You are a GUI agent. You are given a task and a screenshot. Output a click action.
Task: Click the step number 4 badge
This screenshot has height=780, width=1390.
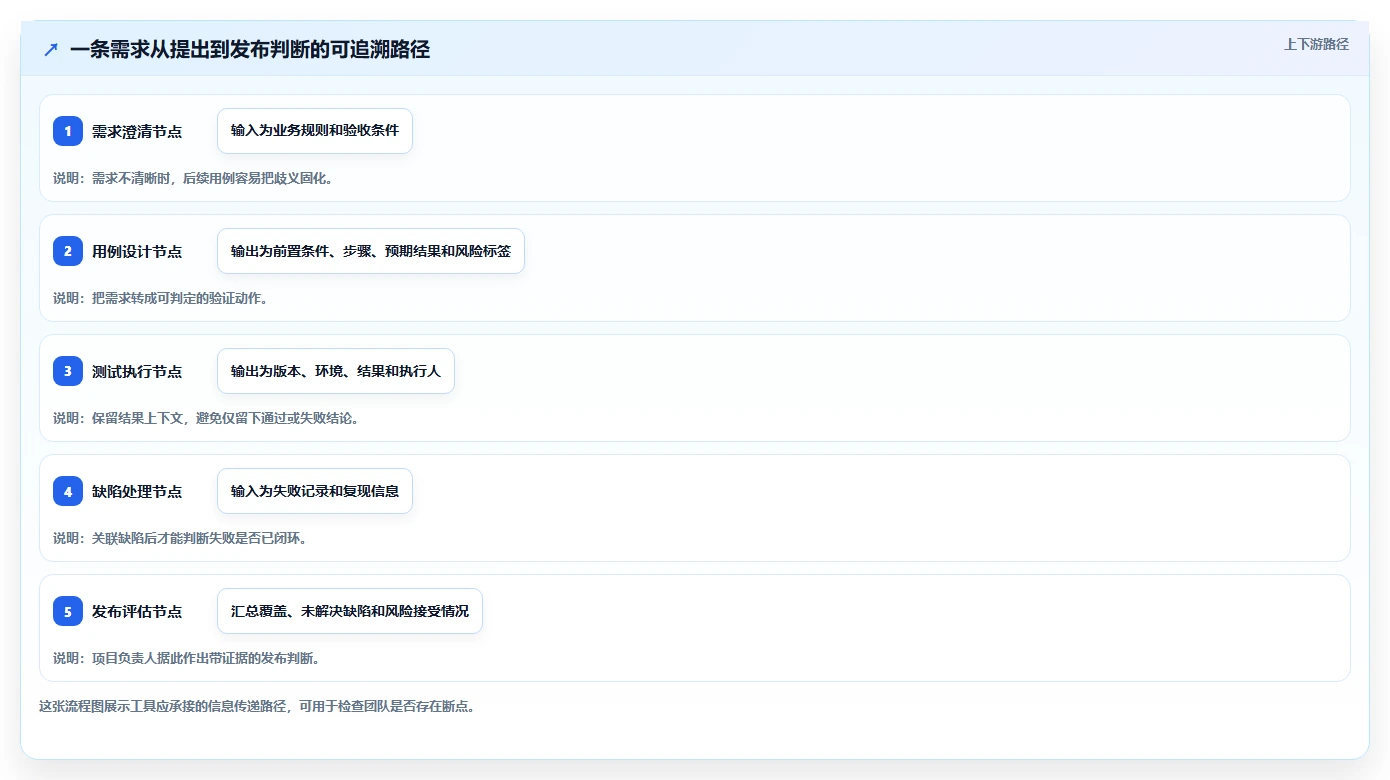point(68,491)
